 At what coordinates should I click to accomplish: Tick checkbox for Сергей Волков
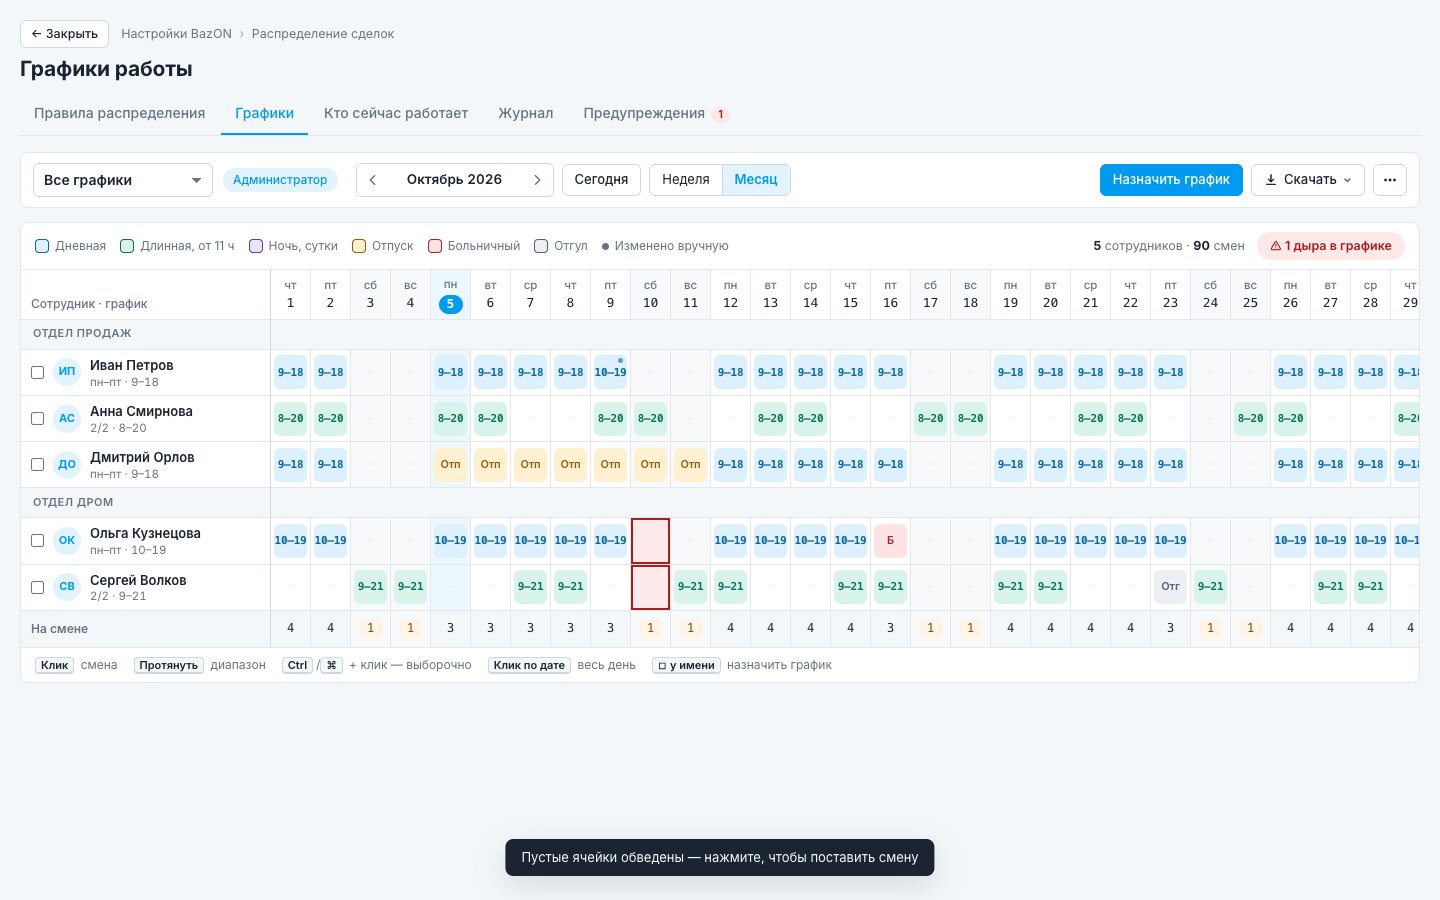(x=37, y=587)
